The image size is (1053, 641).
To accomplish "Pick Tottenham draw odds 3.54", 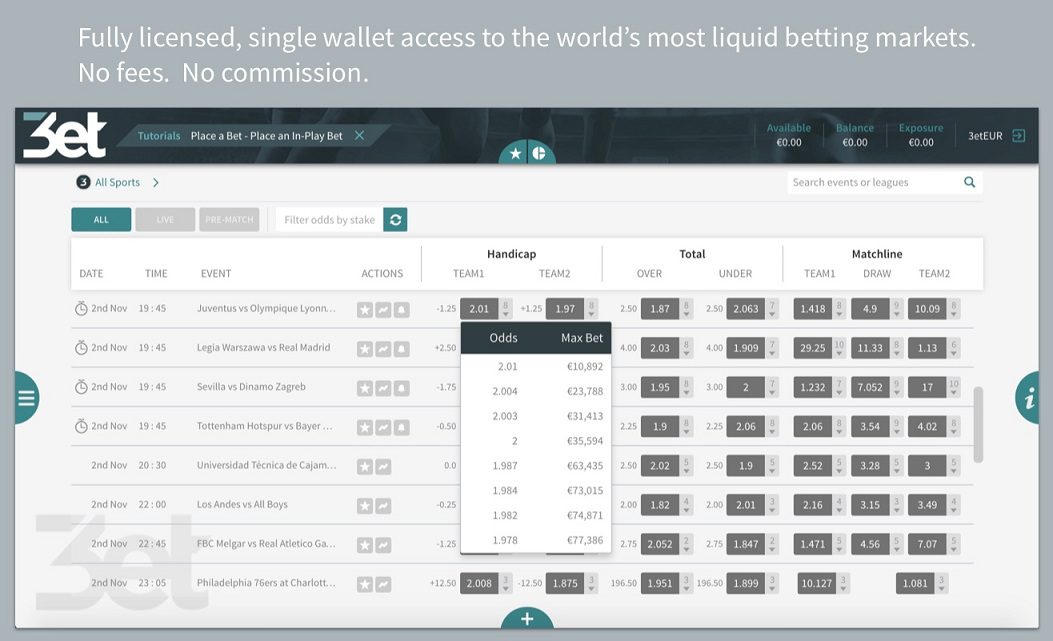I will click(x=870, y=426).
